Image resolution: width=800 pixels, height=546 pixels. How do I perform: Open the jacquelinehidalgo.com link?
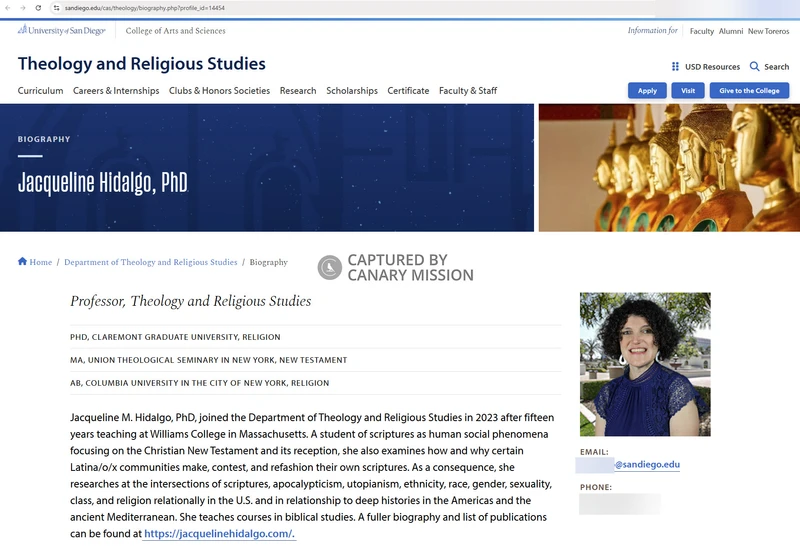[219, 534]
